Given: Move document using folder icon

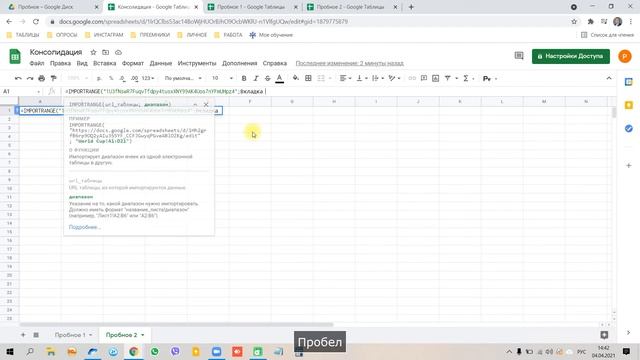Looking at the screenshot, I should click(x=105, y=52).
